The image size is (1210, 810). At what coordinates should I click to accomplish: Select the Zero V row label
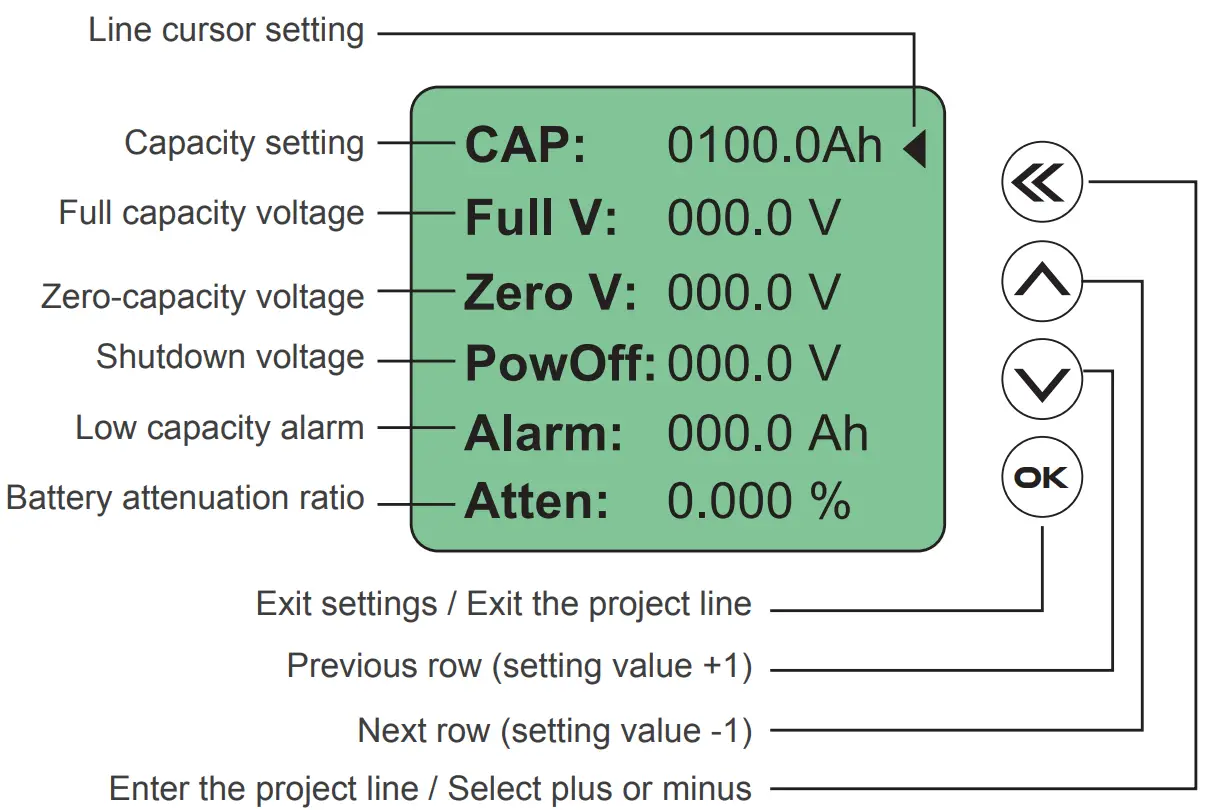549,293
